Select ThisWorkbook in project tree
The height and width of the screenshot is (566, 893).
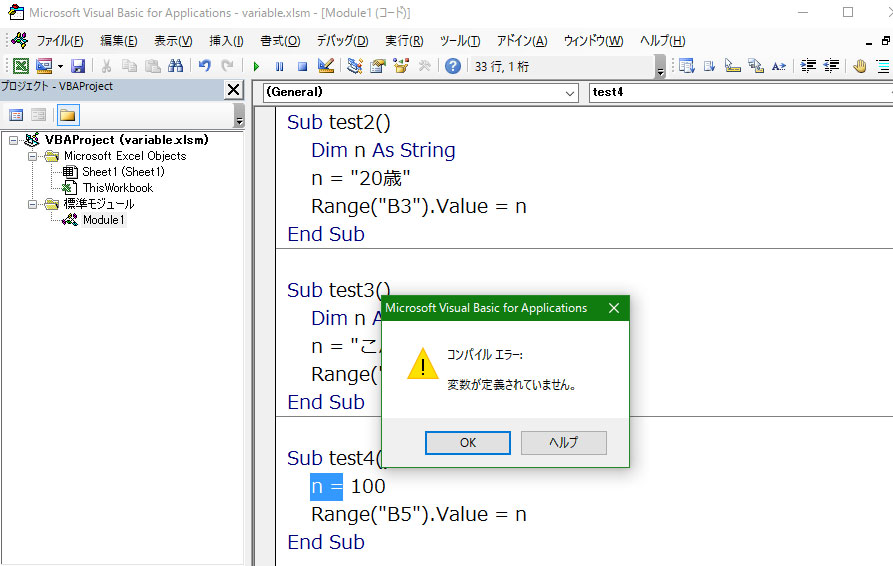tap(118, 188)
